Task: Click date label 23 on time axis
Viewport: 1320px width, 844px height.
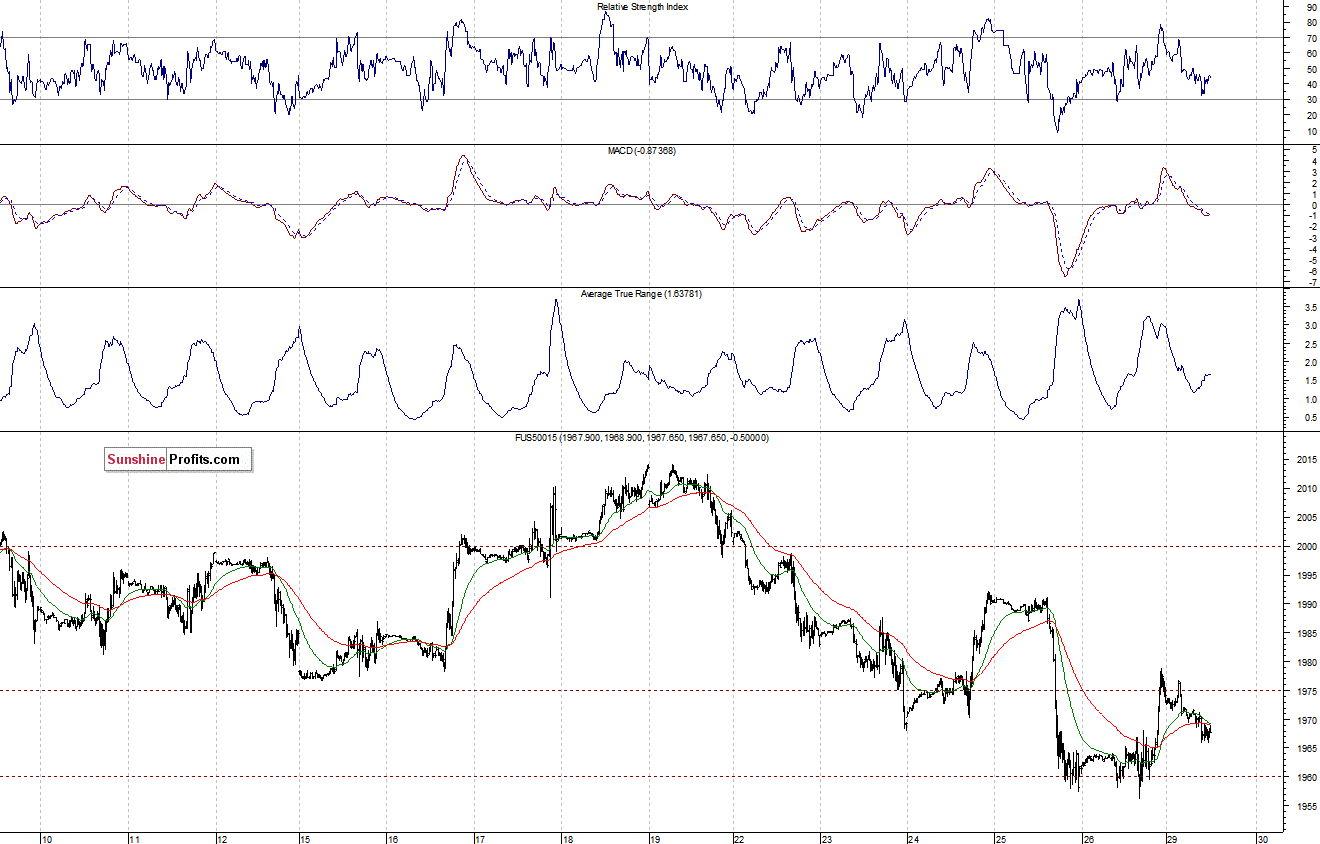Action: pyautogui.click(x=825, y=839)
